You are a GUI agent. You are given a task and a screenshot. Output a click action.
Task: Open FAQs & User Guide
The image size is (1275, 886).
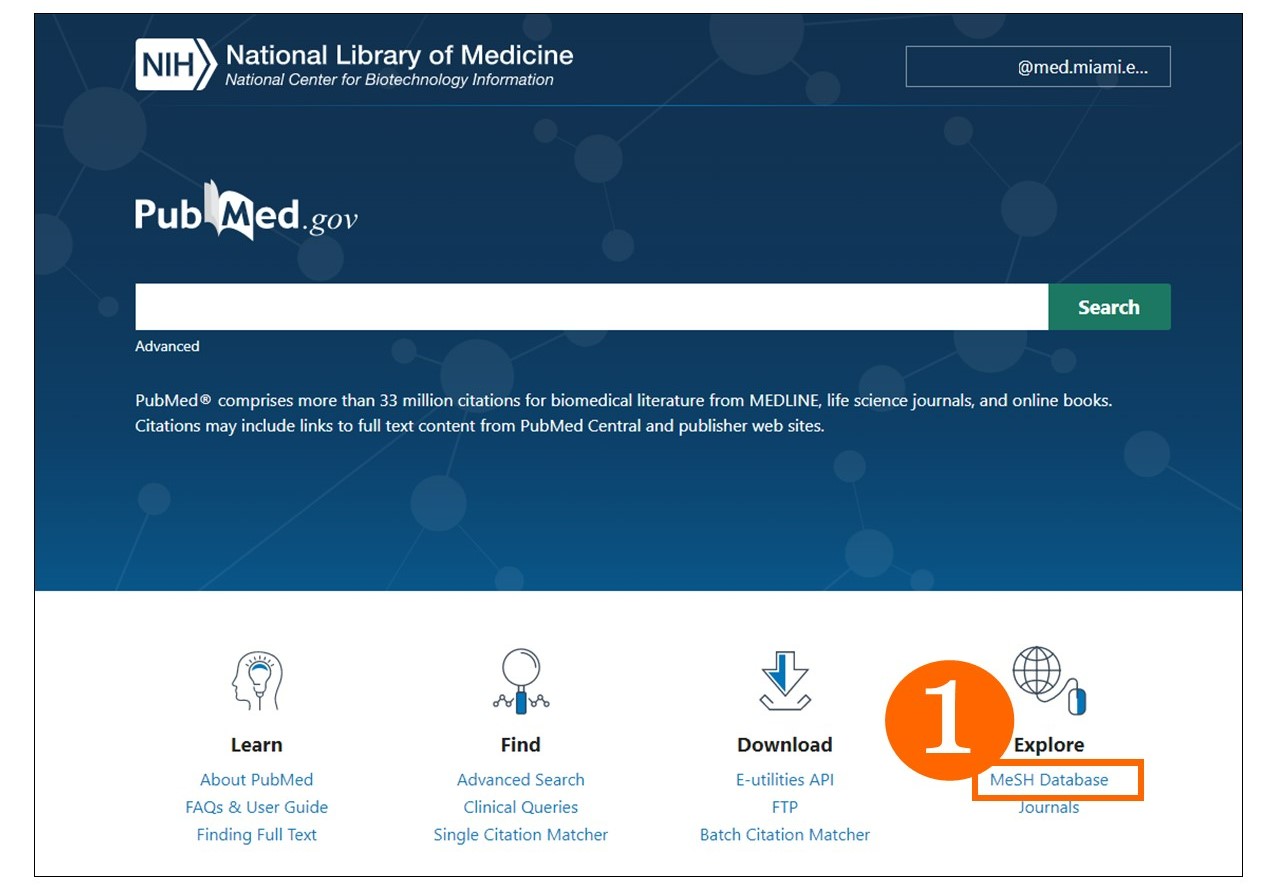click(x=256, y=807)
